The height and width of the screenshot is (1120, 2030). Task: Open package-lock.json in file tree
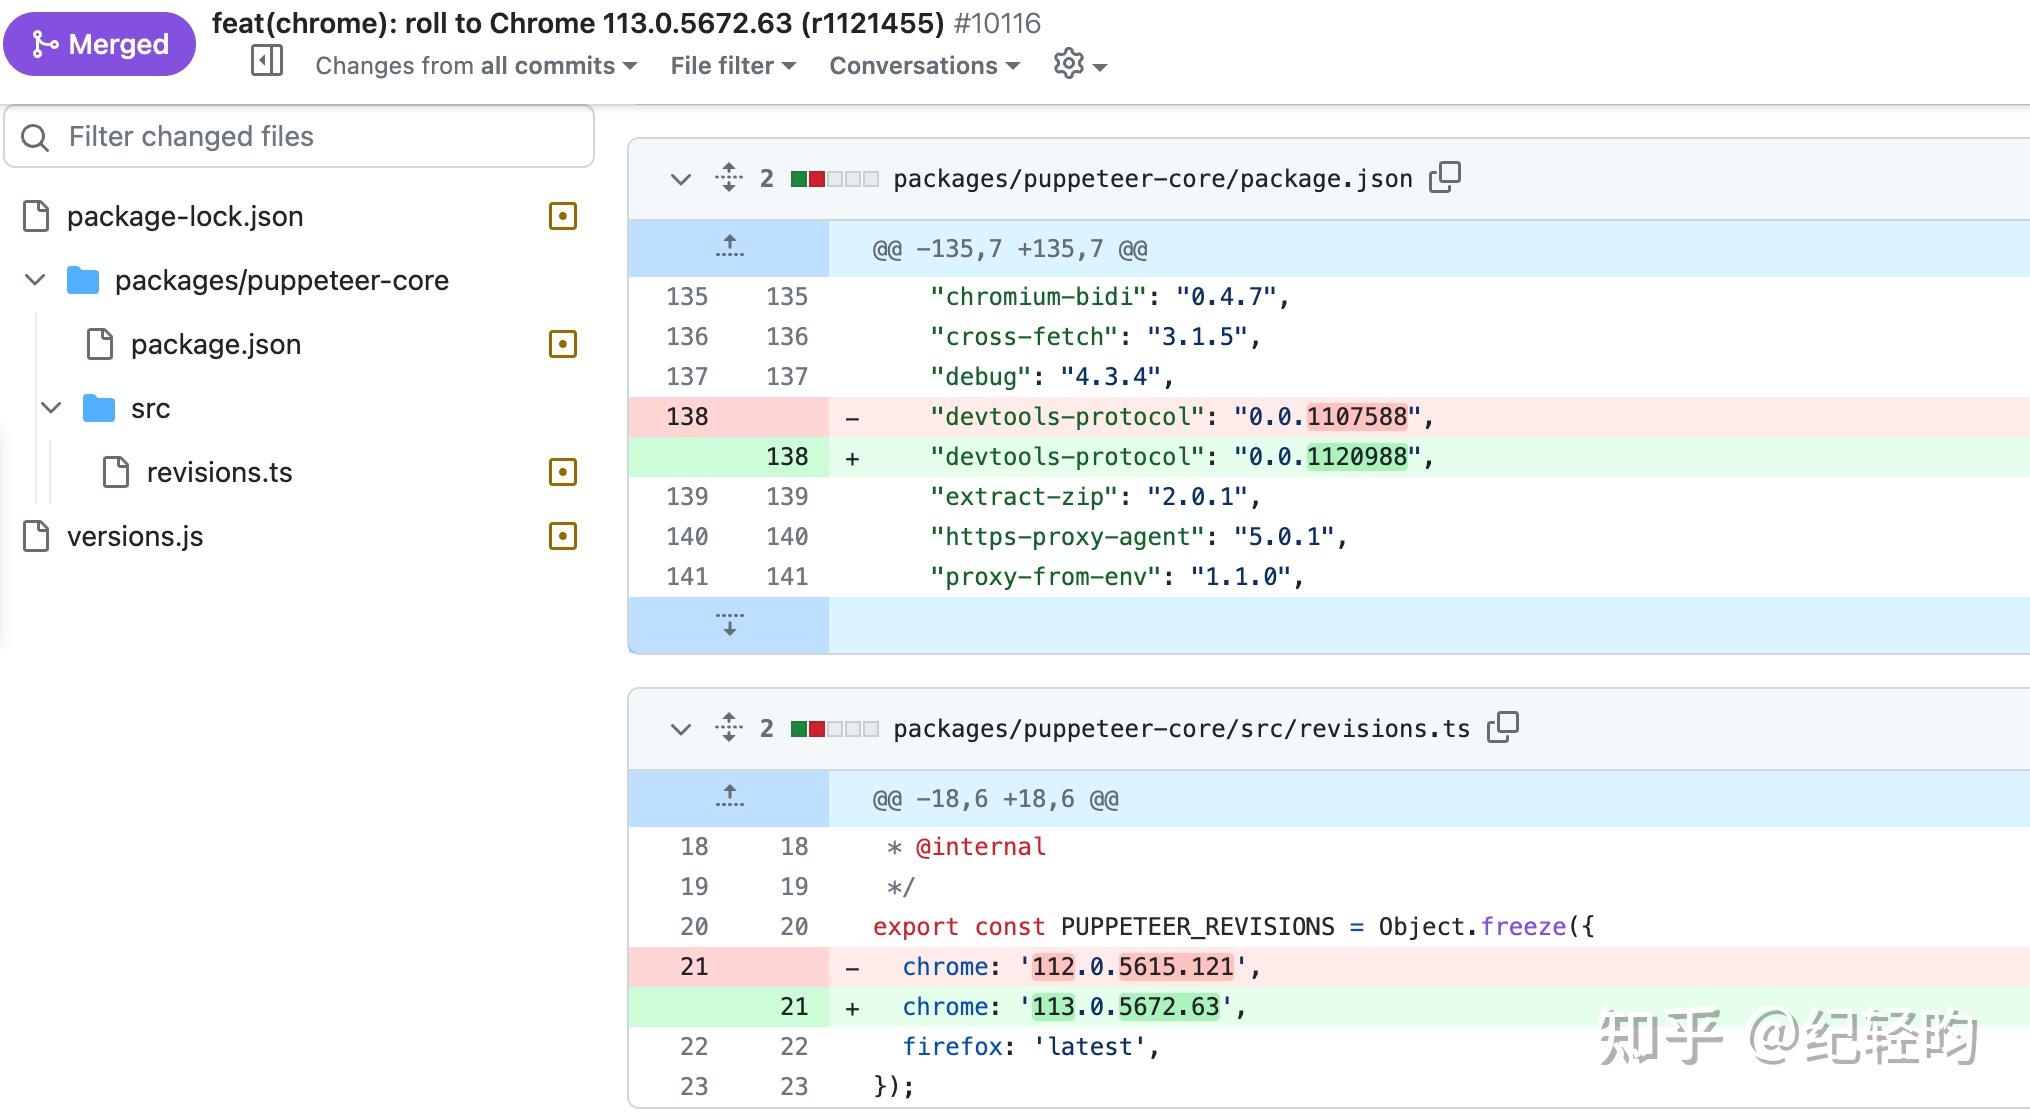[x=185, y=216]
